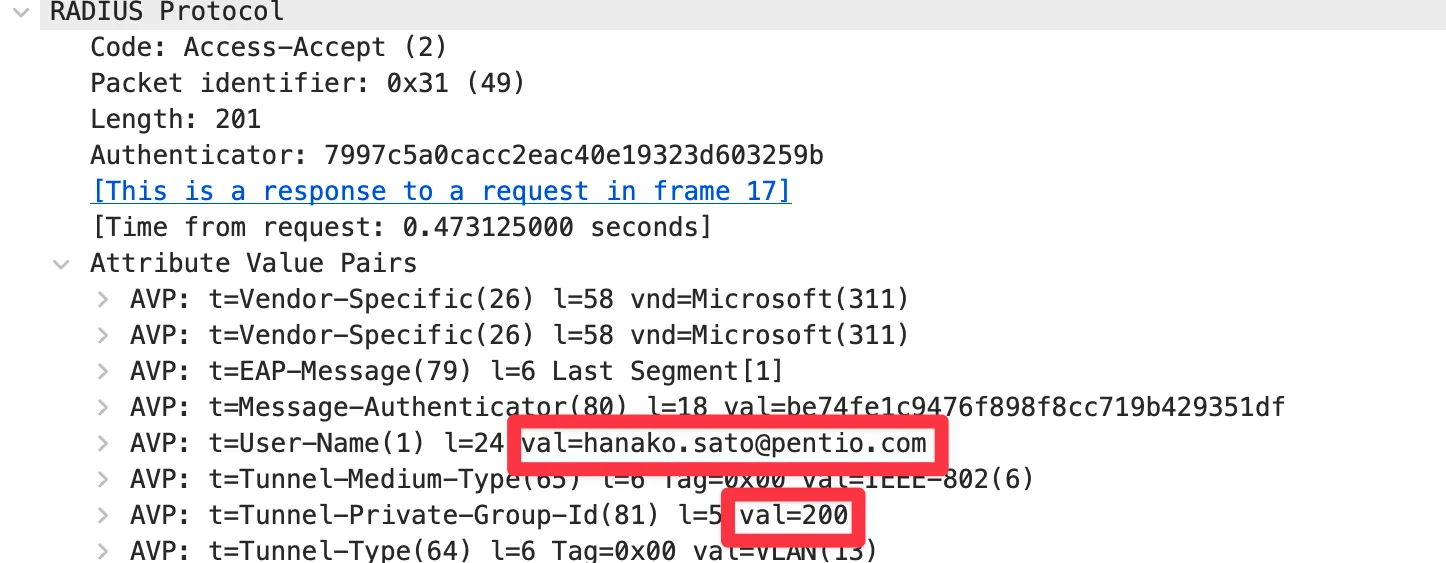Open the response-to-request frame 17 link
This screenshot has height=563, width=1446.
[441, 191]
